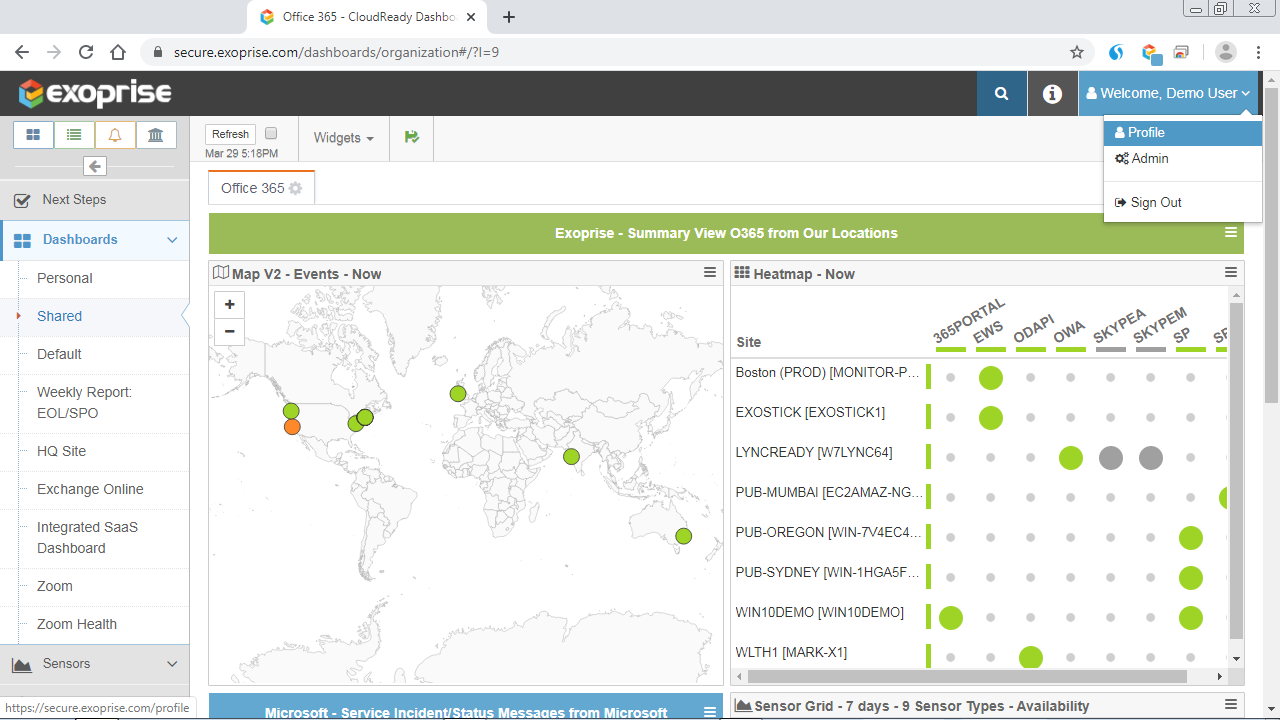
Task: Click the green map marker in India
Action: [x=571, y=457]
